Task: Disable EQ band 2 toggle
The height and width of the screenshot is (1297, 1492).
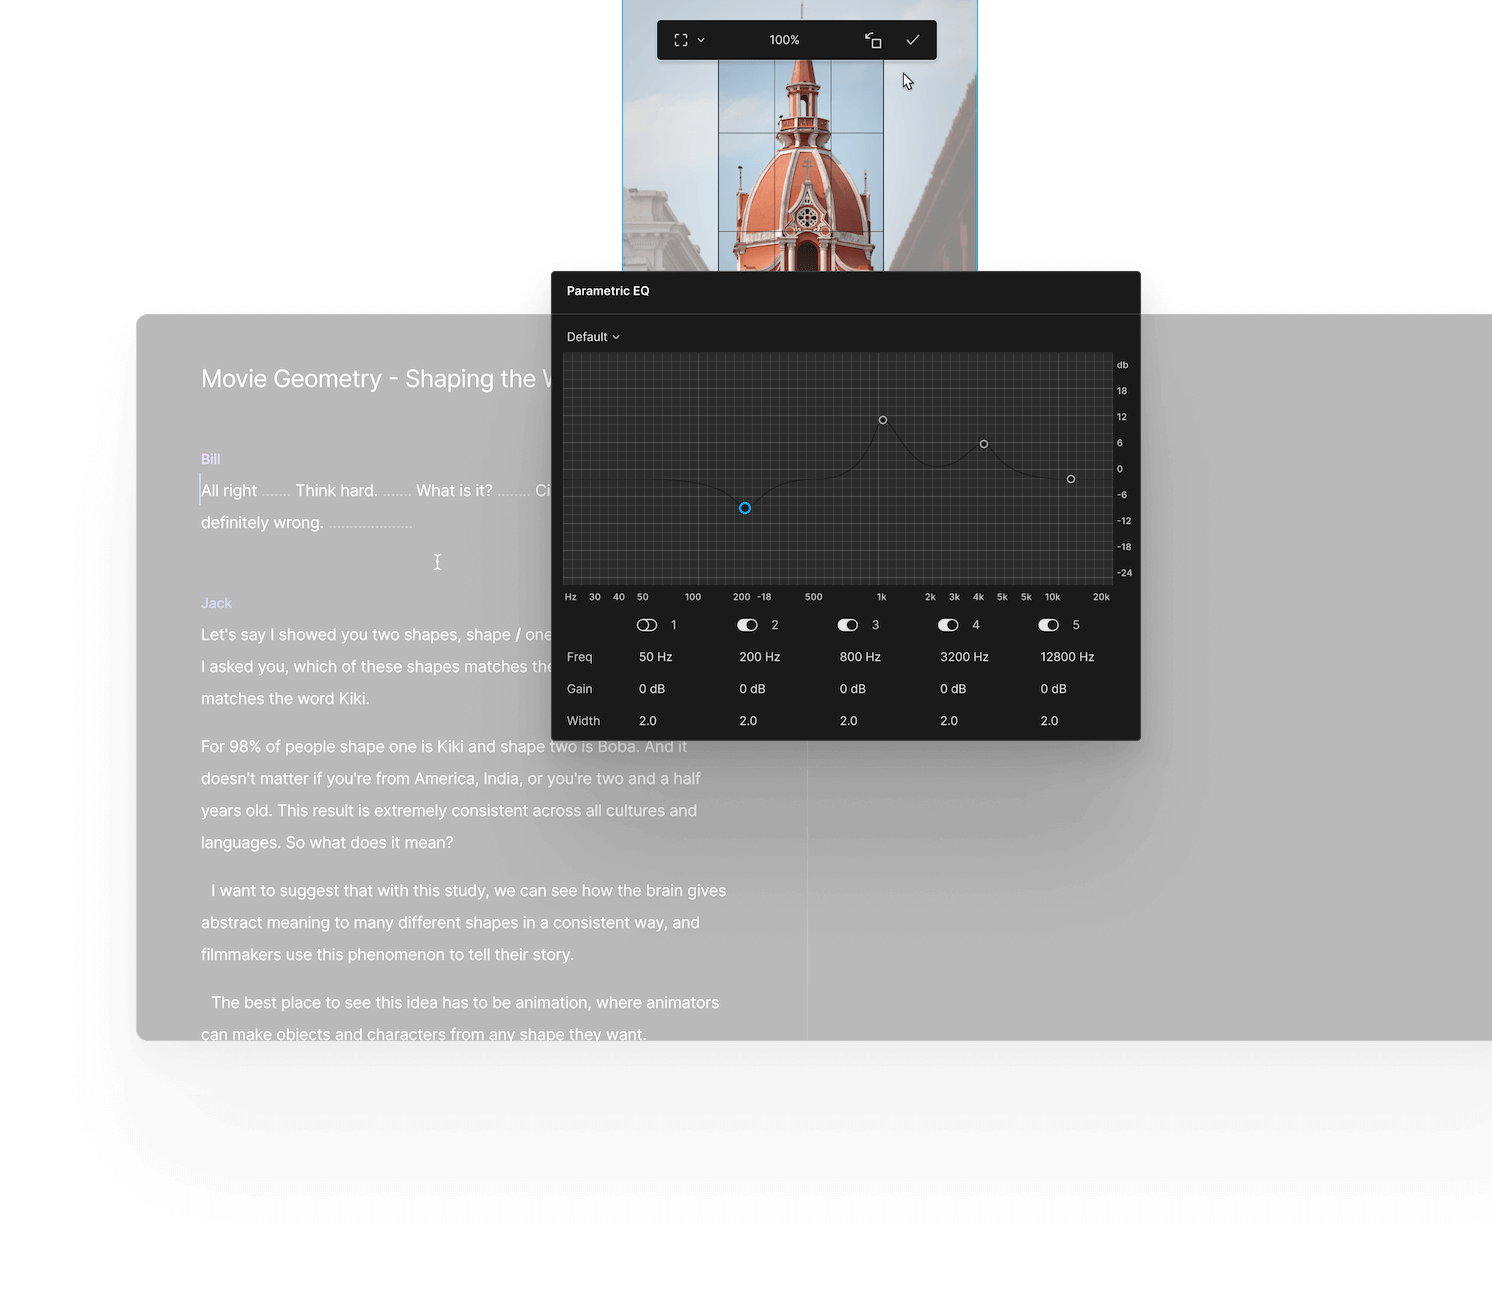Action: pyautogui.click(x=747, y=625)
